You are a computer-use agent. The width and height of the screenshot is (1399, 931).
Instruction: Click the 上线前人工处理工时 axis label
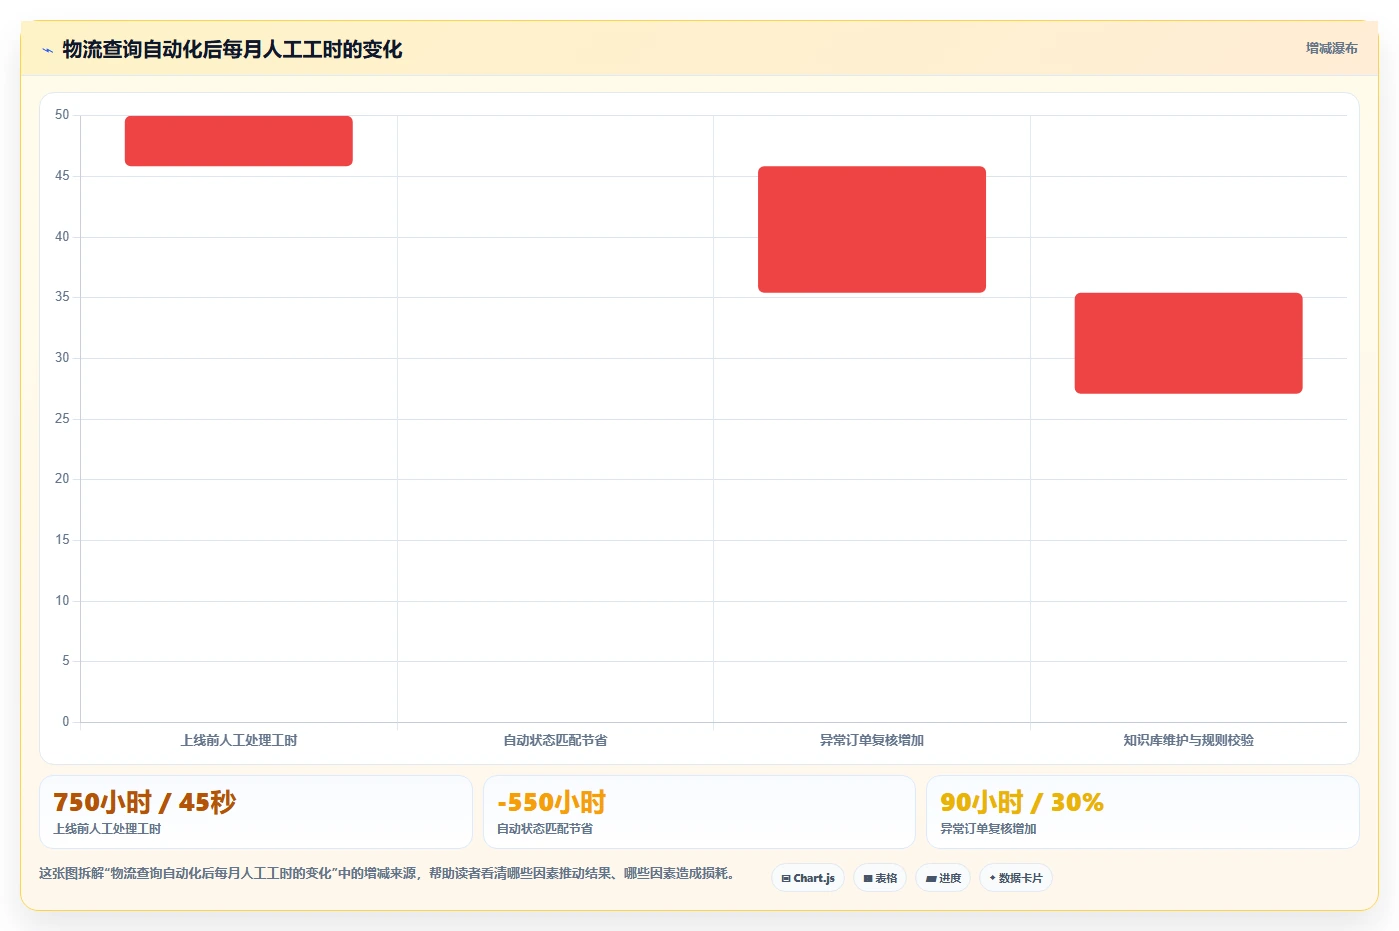239,740
